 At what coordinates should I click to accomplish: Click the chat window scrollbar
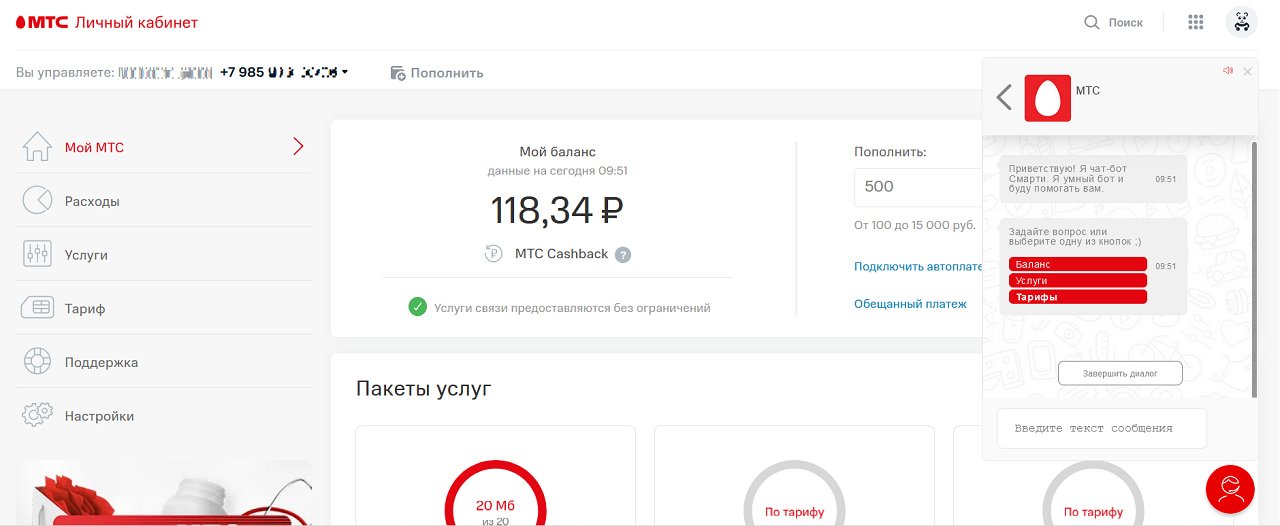(x=1255, y=267)
